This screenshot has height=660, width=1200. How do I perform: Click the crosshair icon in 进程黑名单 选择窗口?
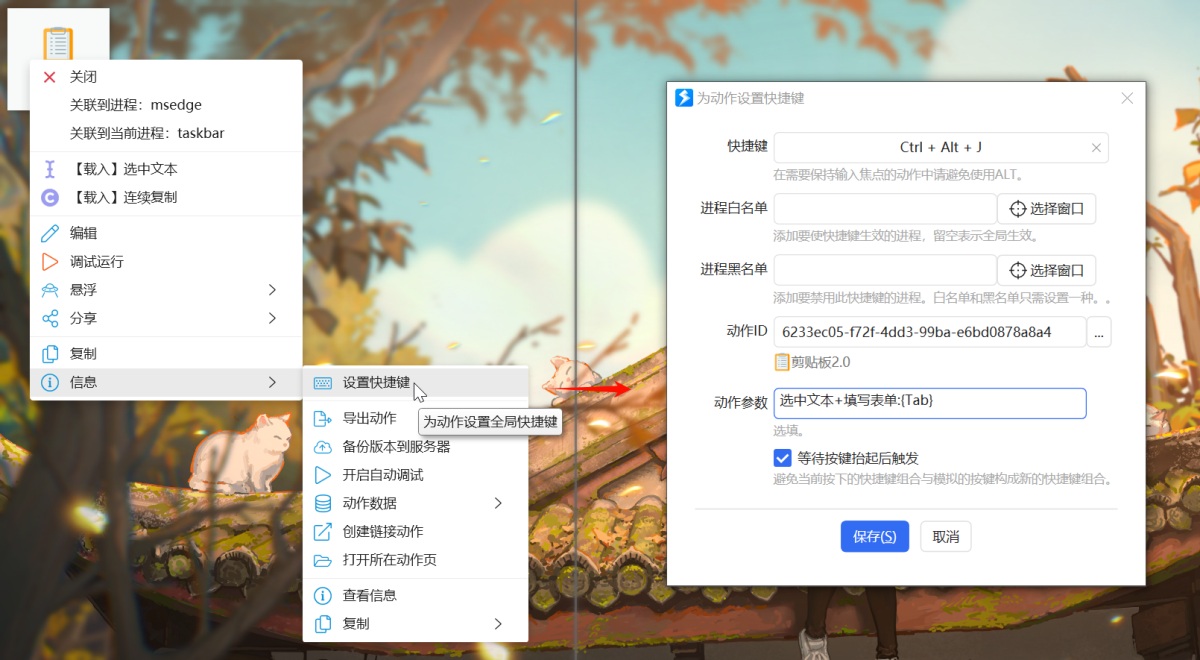click(x=1018, y=271)
